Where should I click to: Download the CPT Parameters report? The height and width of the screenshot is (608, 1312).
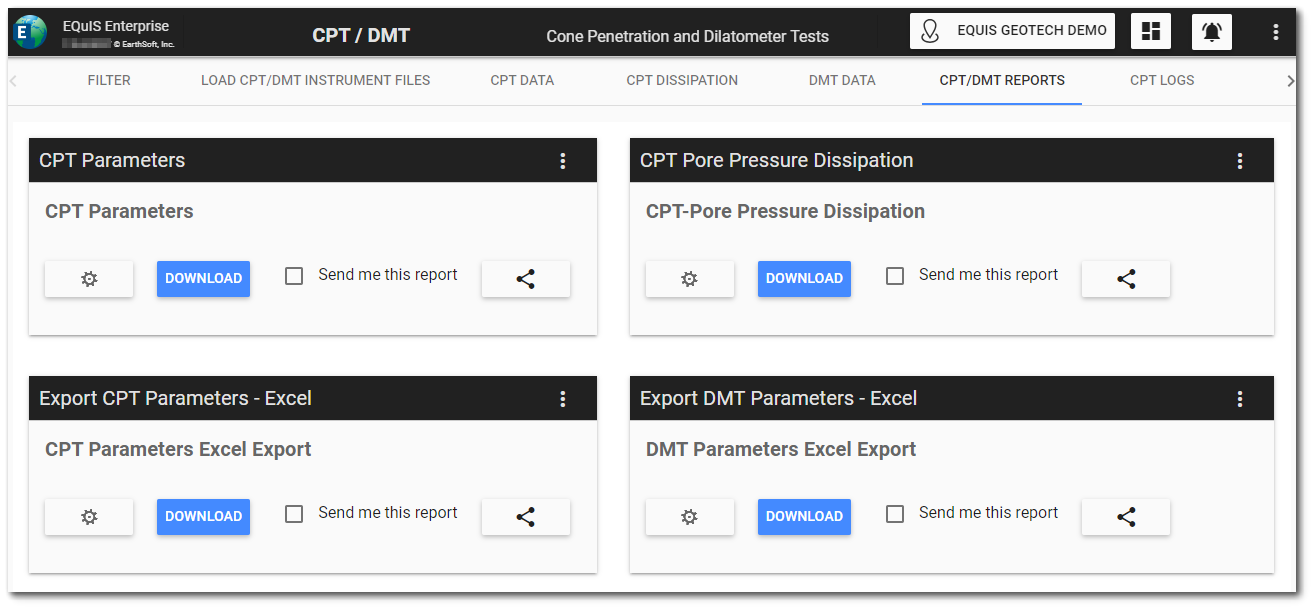(x=203, y=279)
